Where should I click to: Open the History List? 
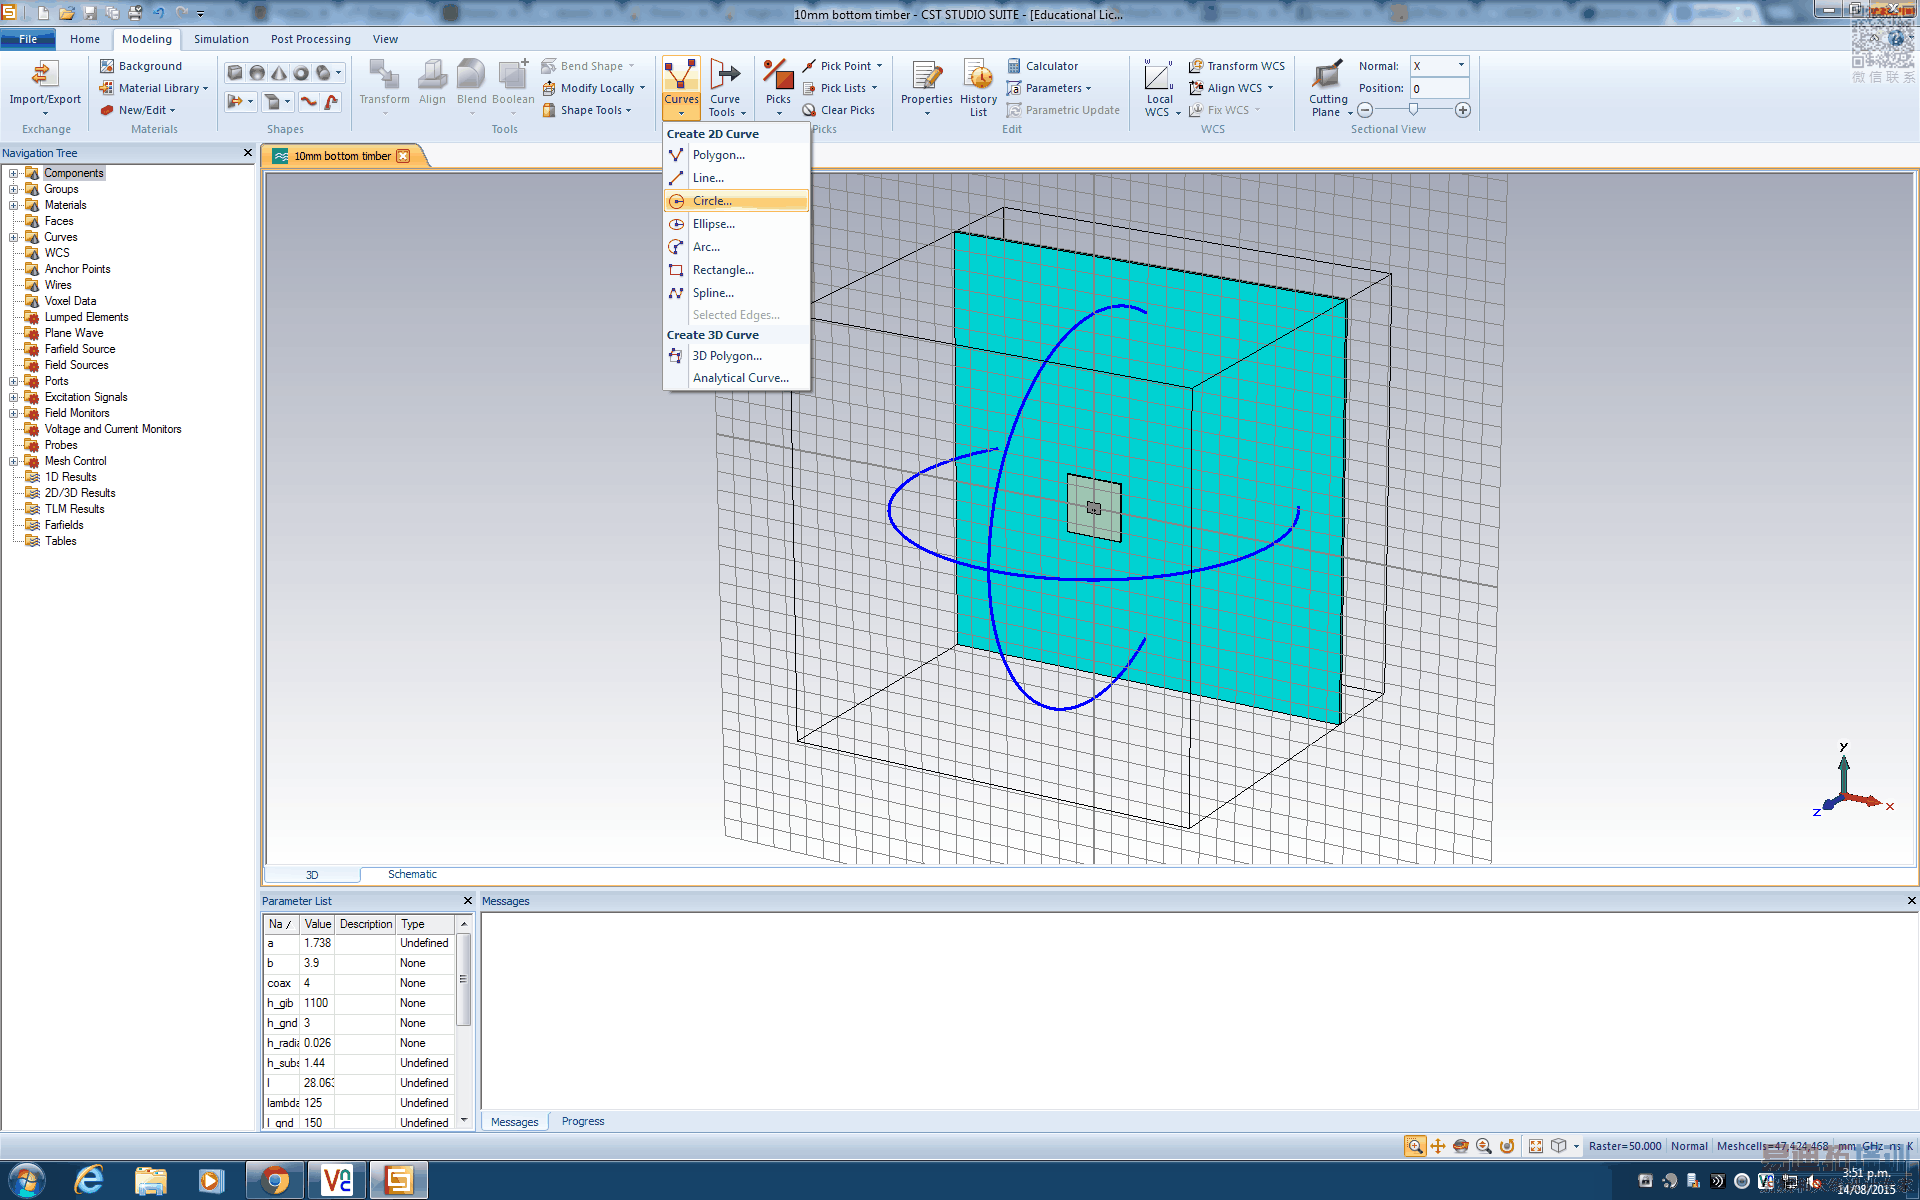(978, 88)
